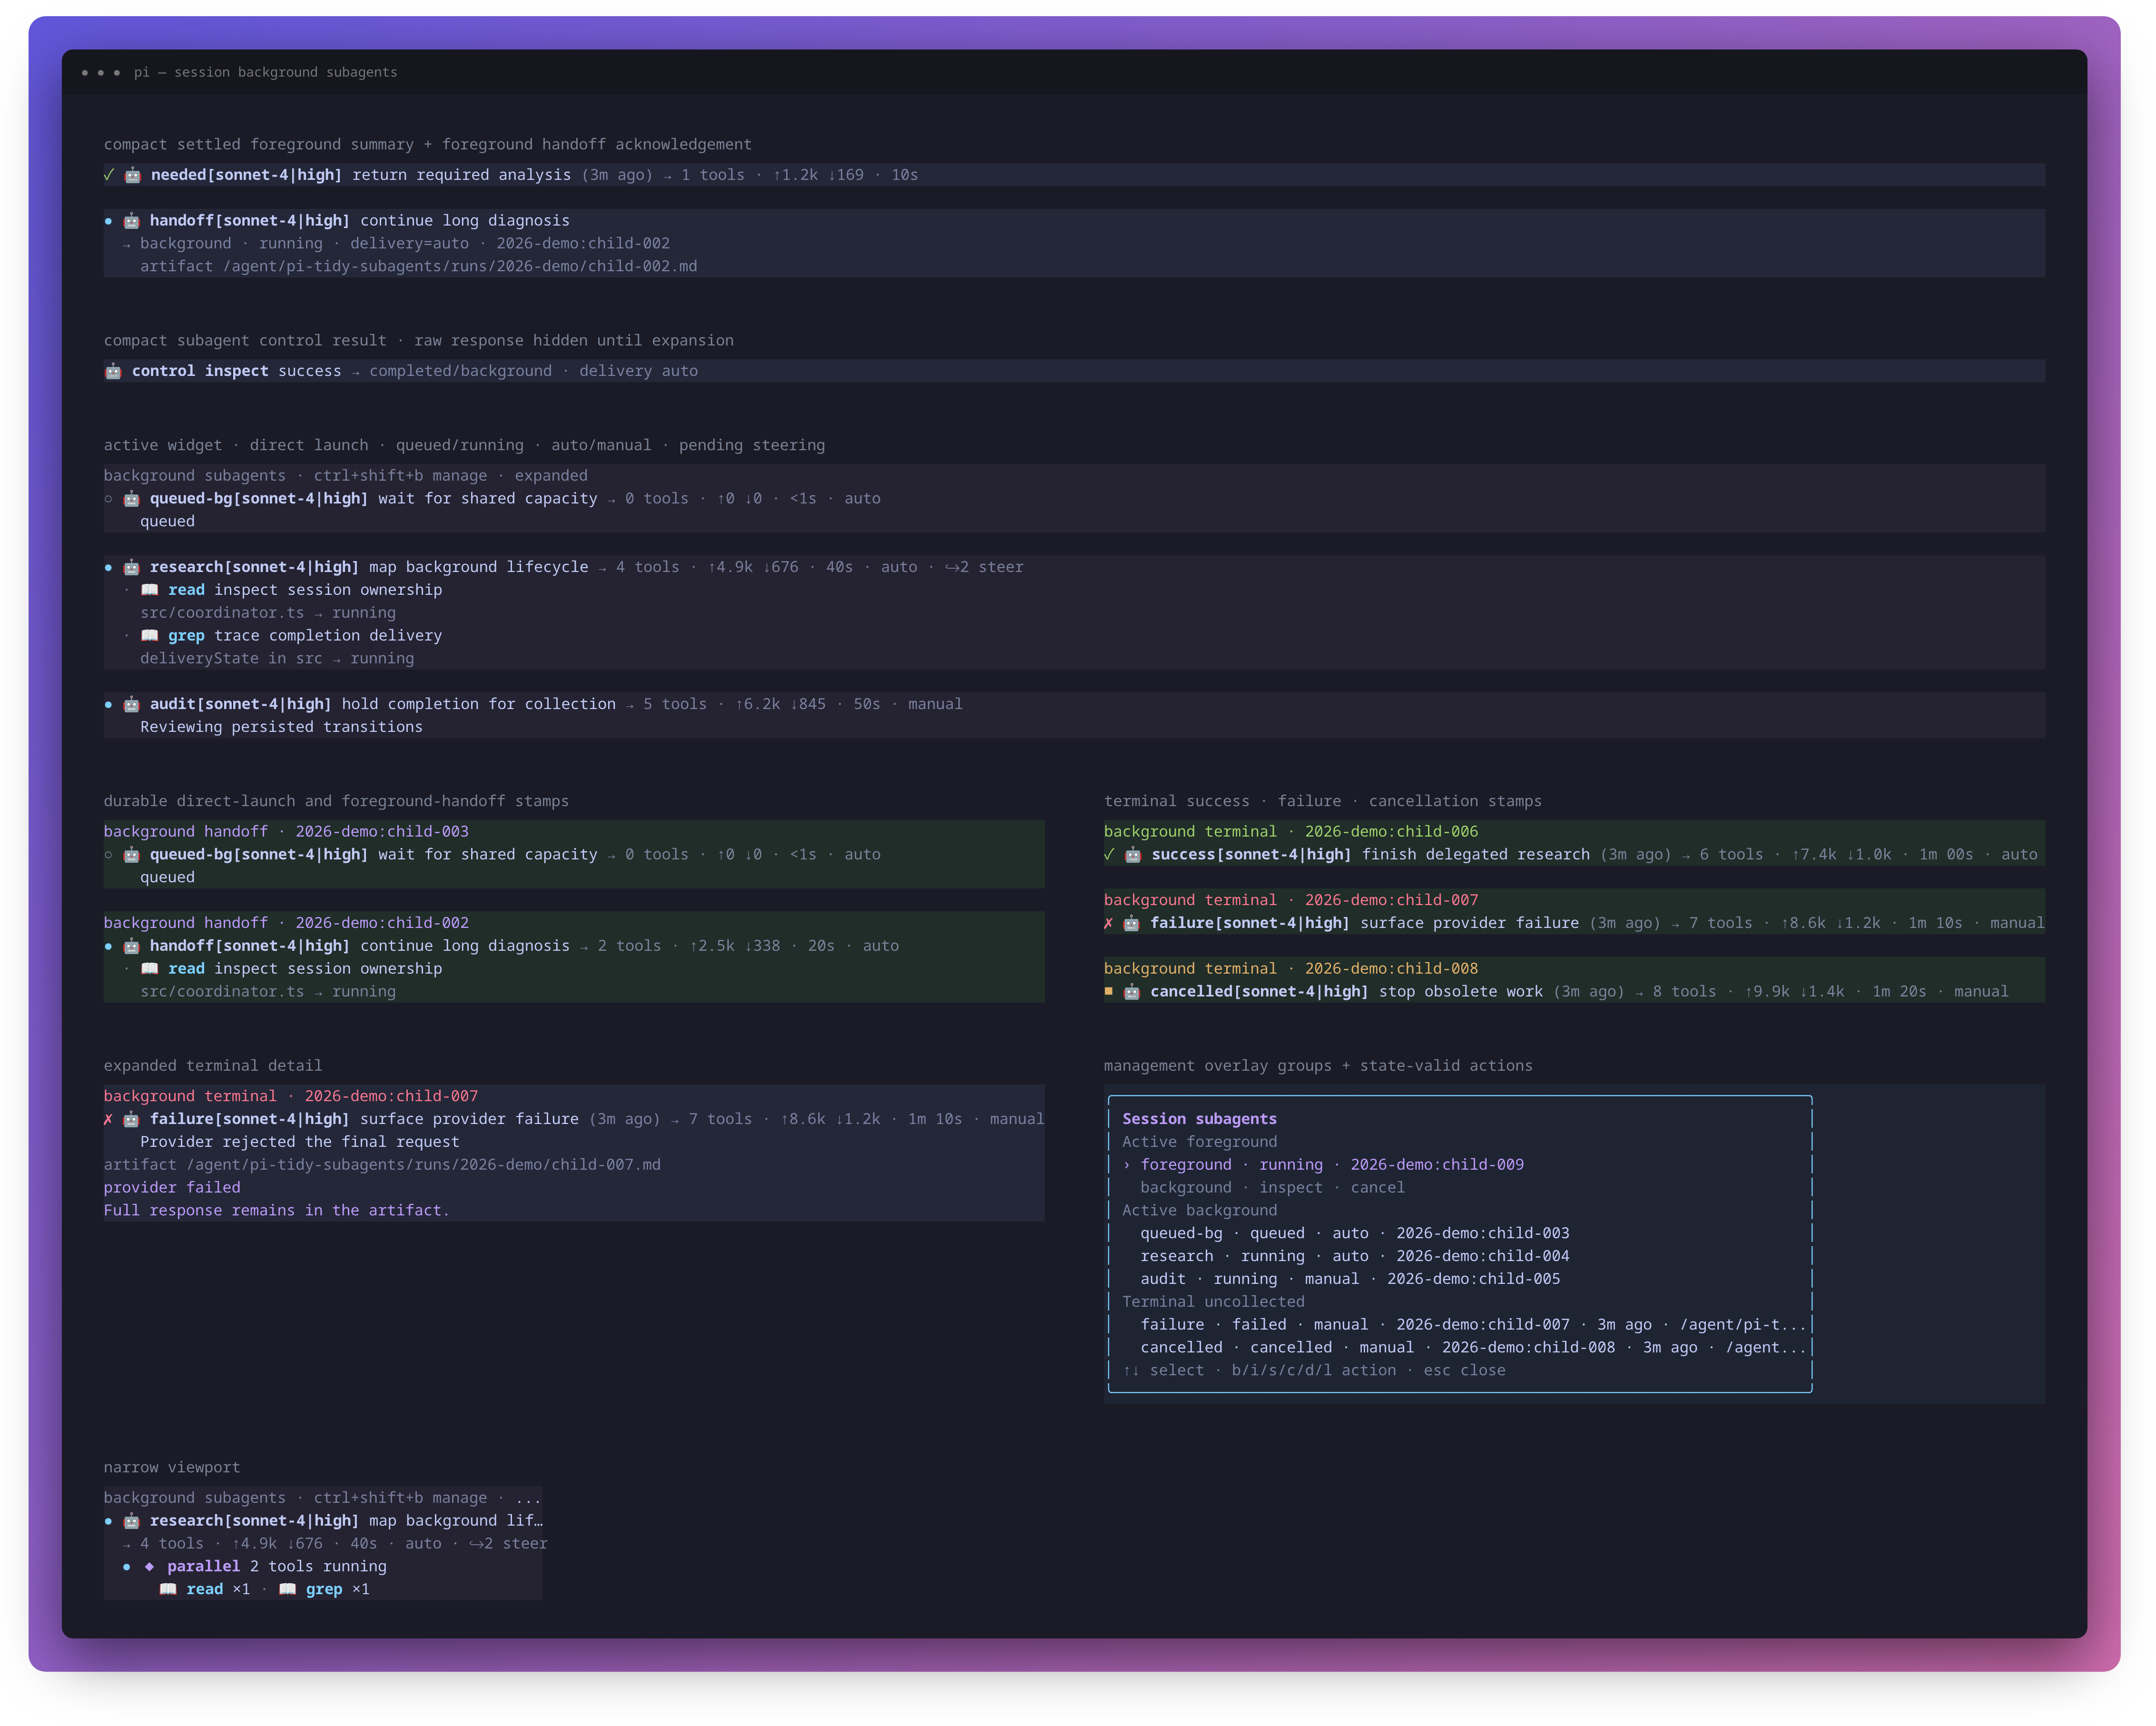The image size is (2156, 1726).
Task: Click the robot icon before success[sonnet-4|high]
Action: click(x=1133, y=854)
